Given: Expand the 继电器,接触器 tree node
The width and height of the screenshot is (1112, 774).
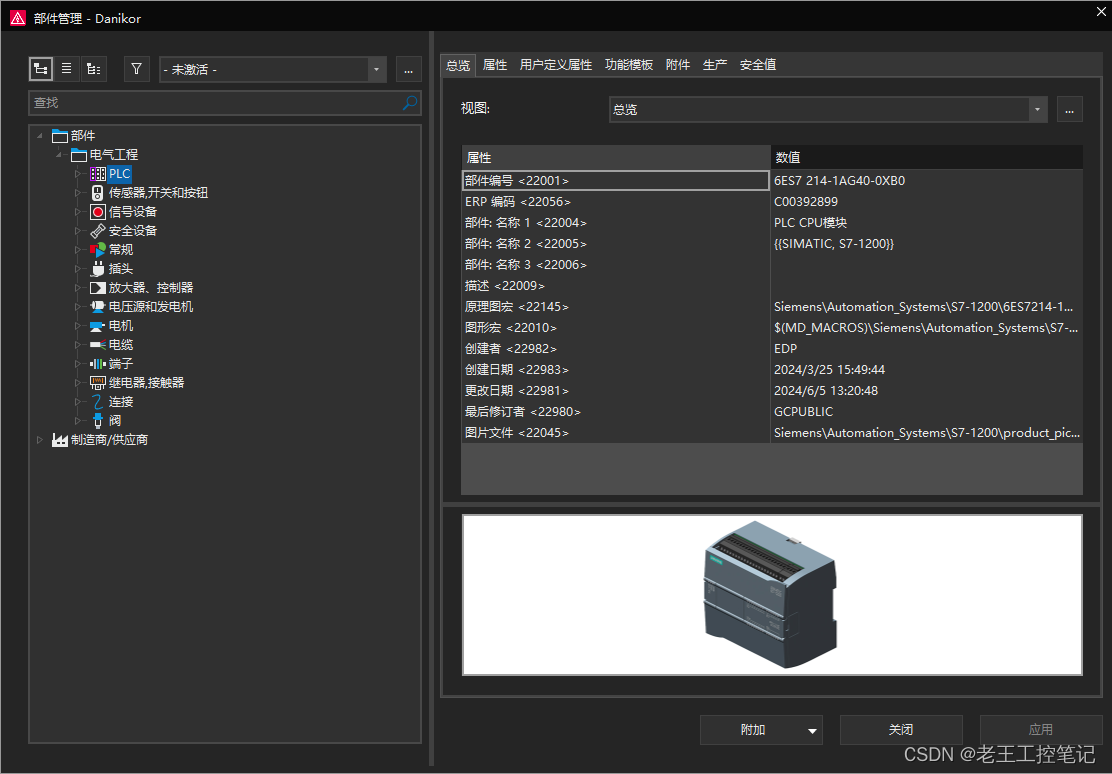Looking at the screenshot, I should click(x=78, y=383).
